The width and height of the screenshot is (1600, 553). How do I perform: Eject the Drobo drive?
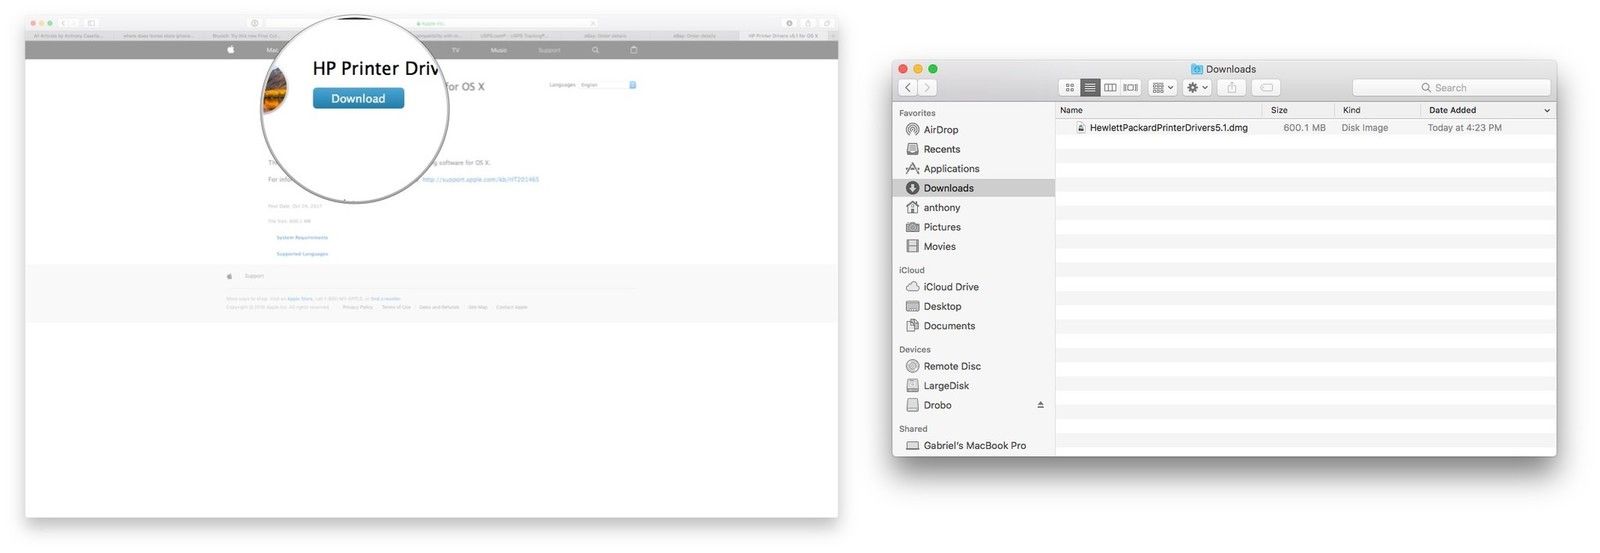pyautogui.click(x=1040, y=405)
